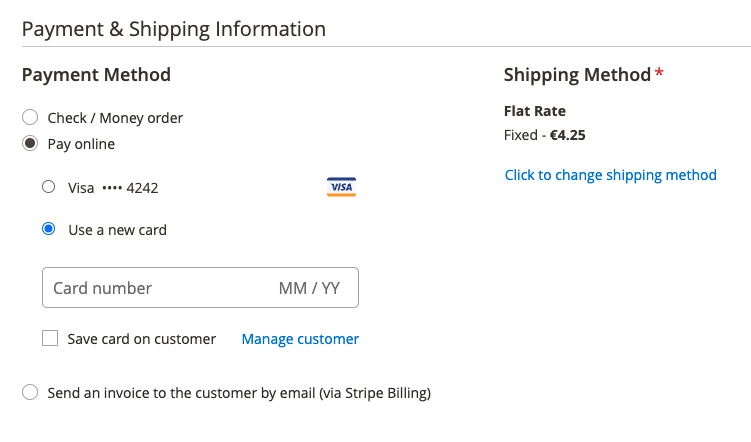The width and height of the screenshot is (751, 442).
Task: Click the Visa card logo icon
Action: coord(341,187)
